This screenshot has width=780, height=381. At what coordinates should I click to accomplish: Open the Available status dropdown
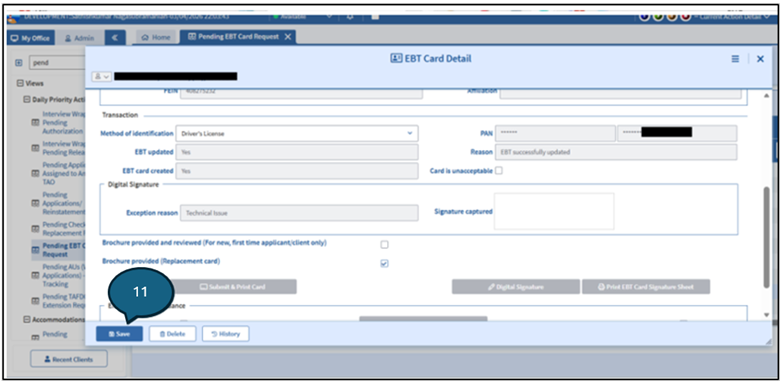point(302,16)
